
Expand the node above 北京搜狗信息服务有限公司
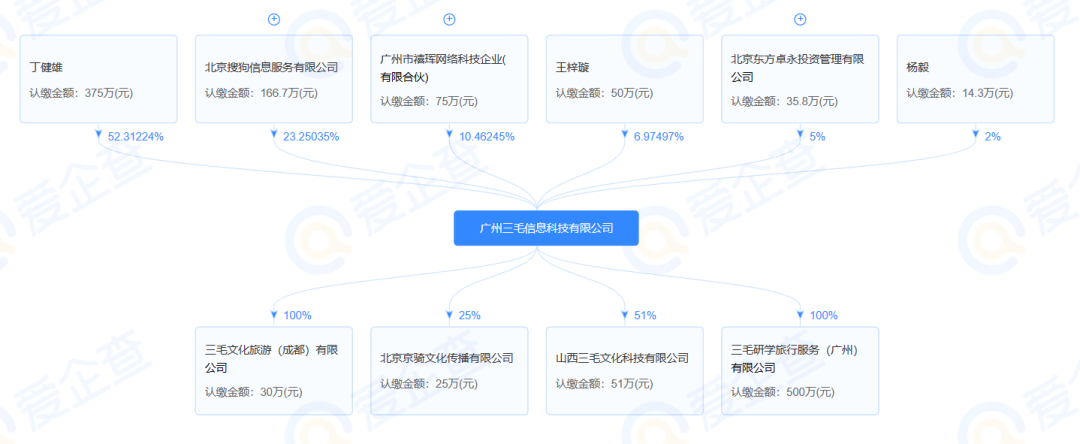[x=273, y=19]
